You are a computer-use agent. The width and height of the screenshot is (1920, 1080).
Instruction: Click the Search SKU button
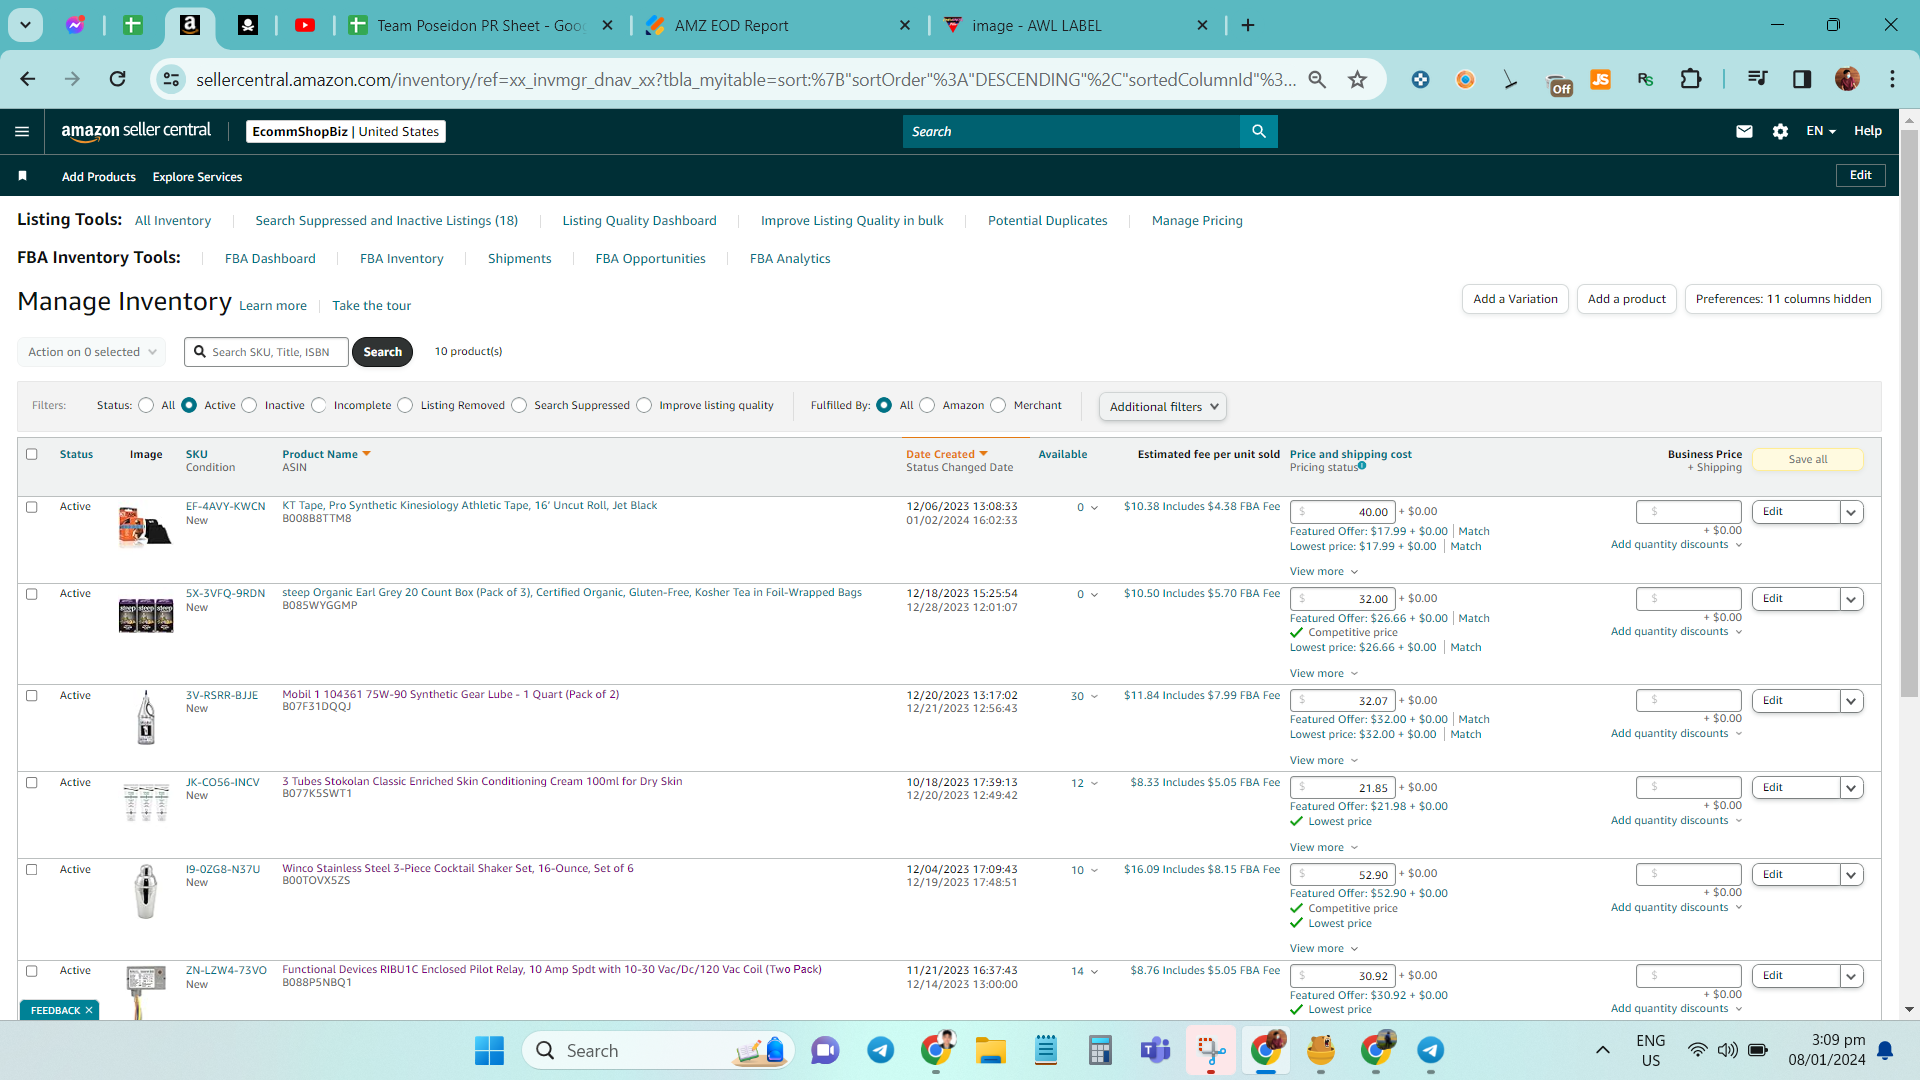click(382, 352)
